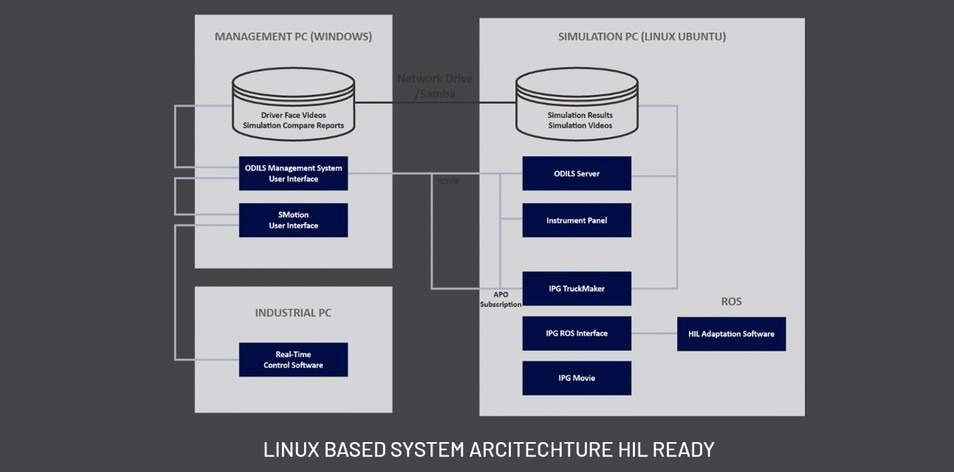Click the Instrument Panel block
The width and height of the screenshot is (954, 472).
[x=576, y=220]
